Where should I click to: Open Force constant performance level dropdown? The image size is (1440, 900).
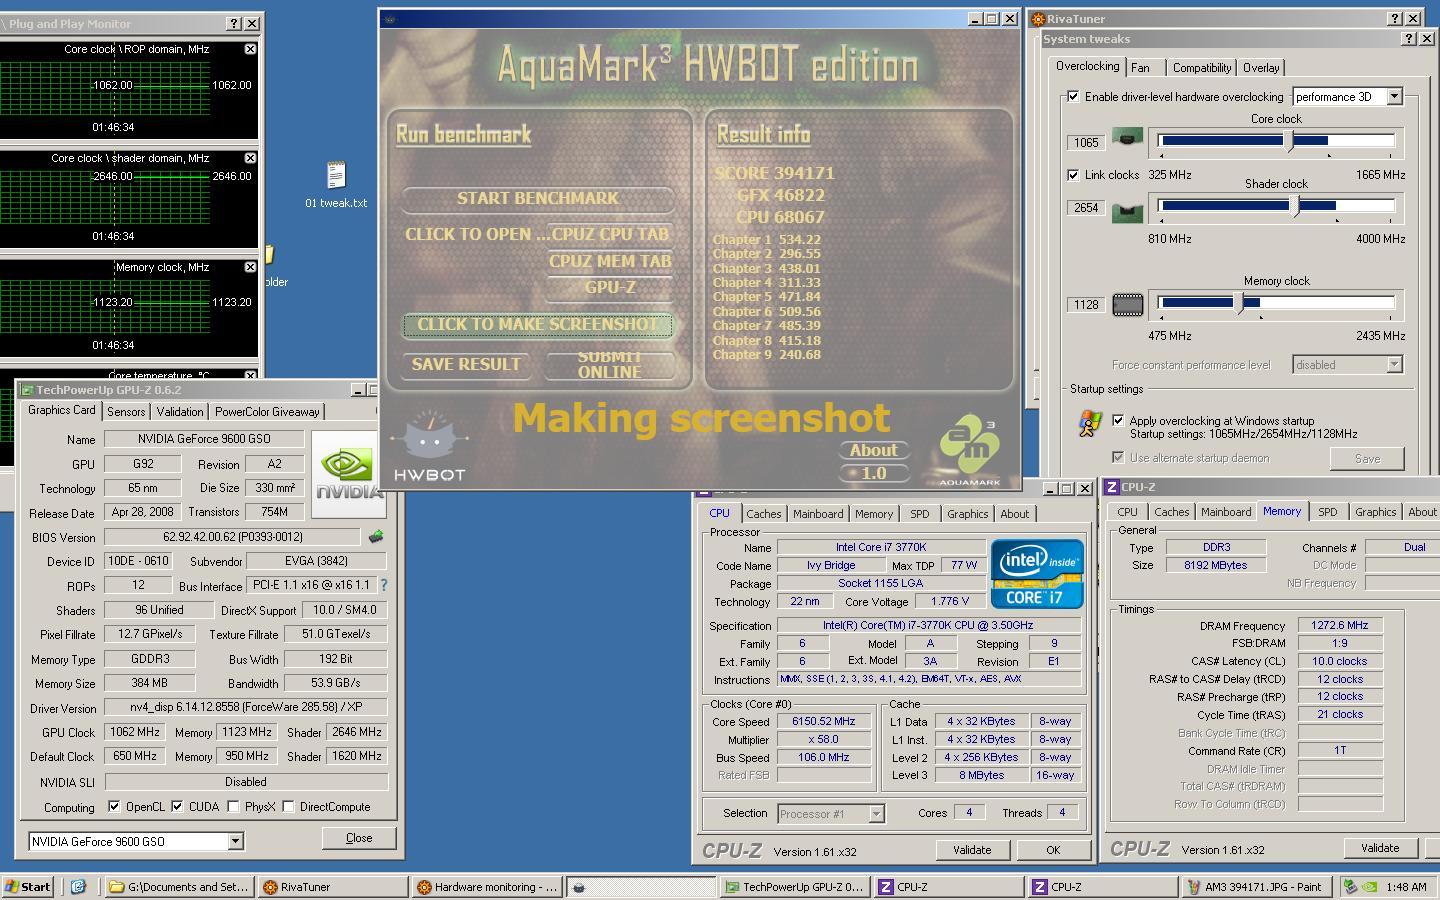1394,365
